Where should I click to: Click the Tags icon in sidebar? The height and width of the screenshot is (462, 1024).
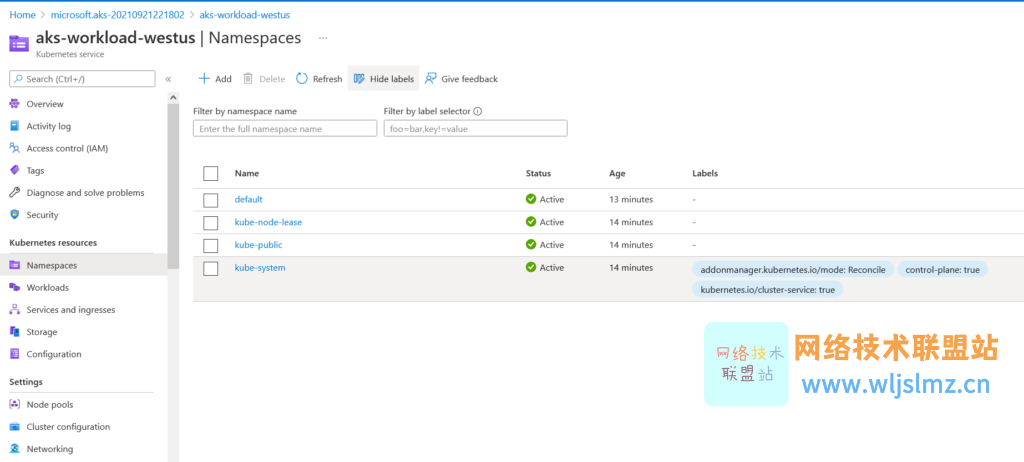pyautogui.click(x=14, y=171)
